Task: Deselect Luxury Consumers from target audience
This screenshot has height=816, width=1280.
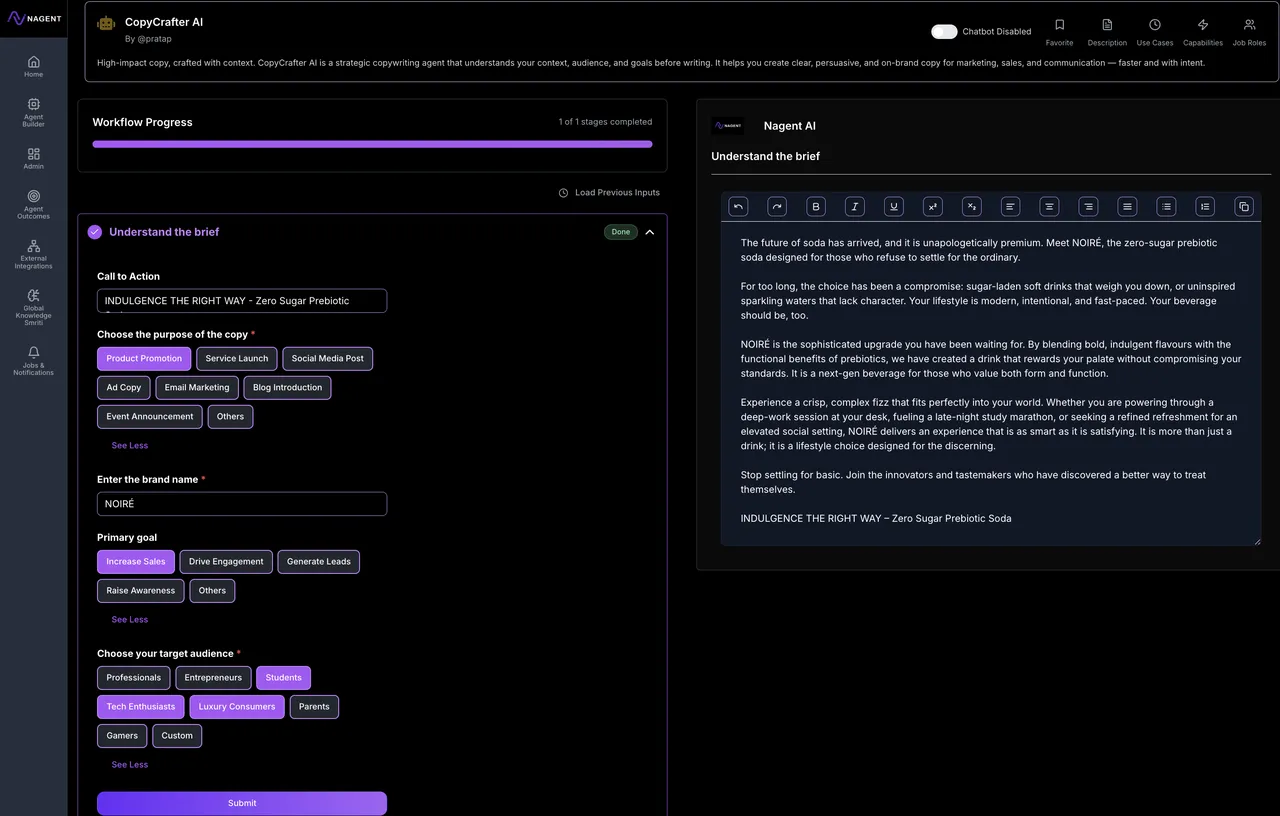Action: [237, 707]
